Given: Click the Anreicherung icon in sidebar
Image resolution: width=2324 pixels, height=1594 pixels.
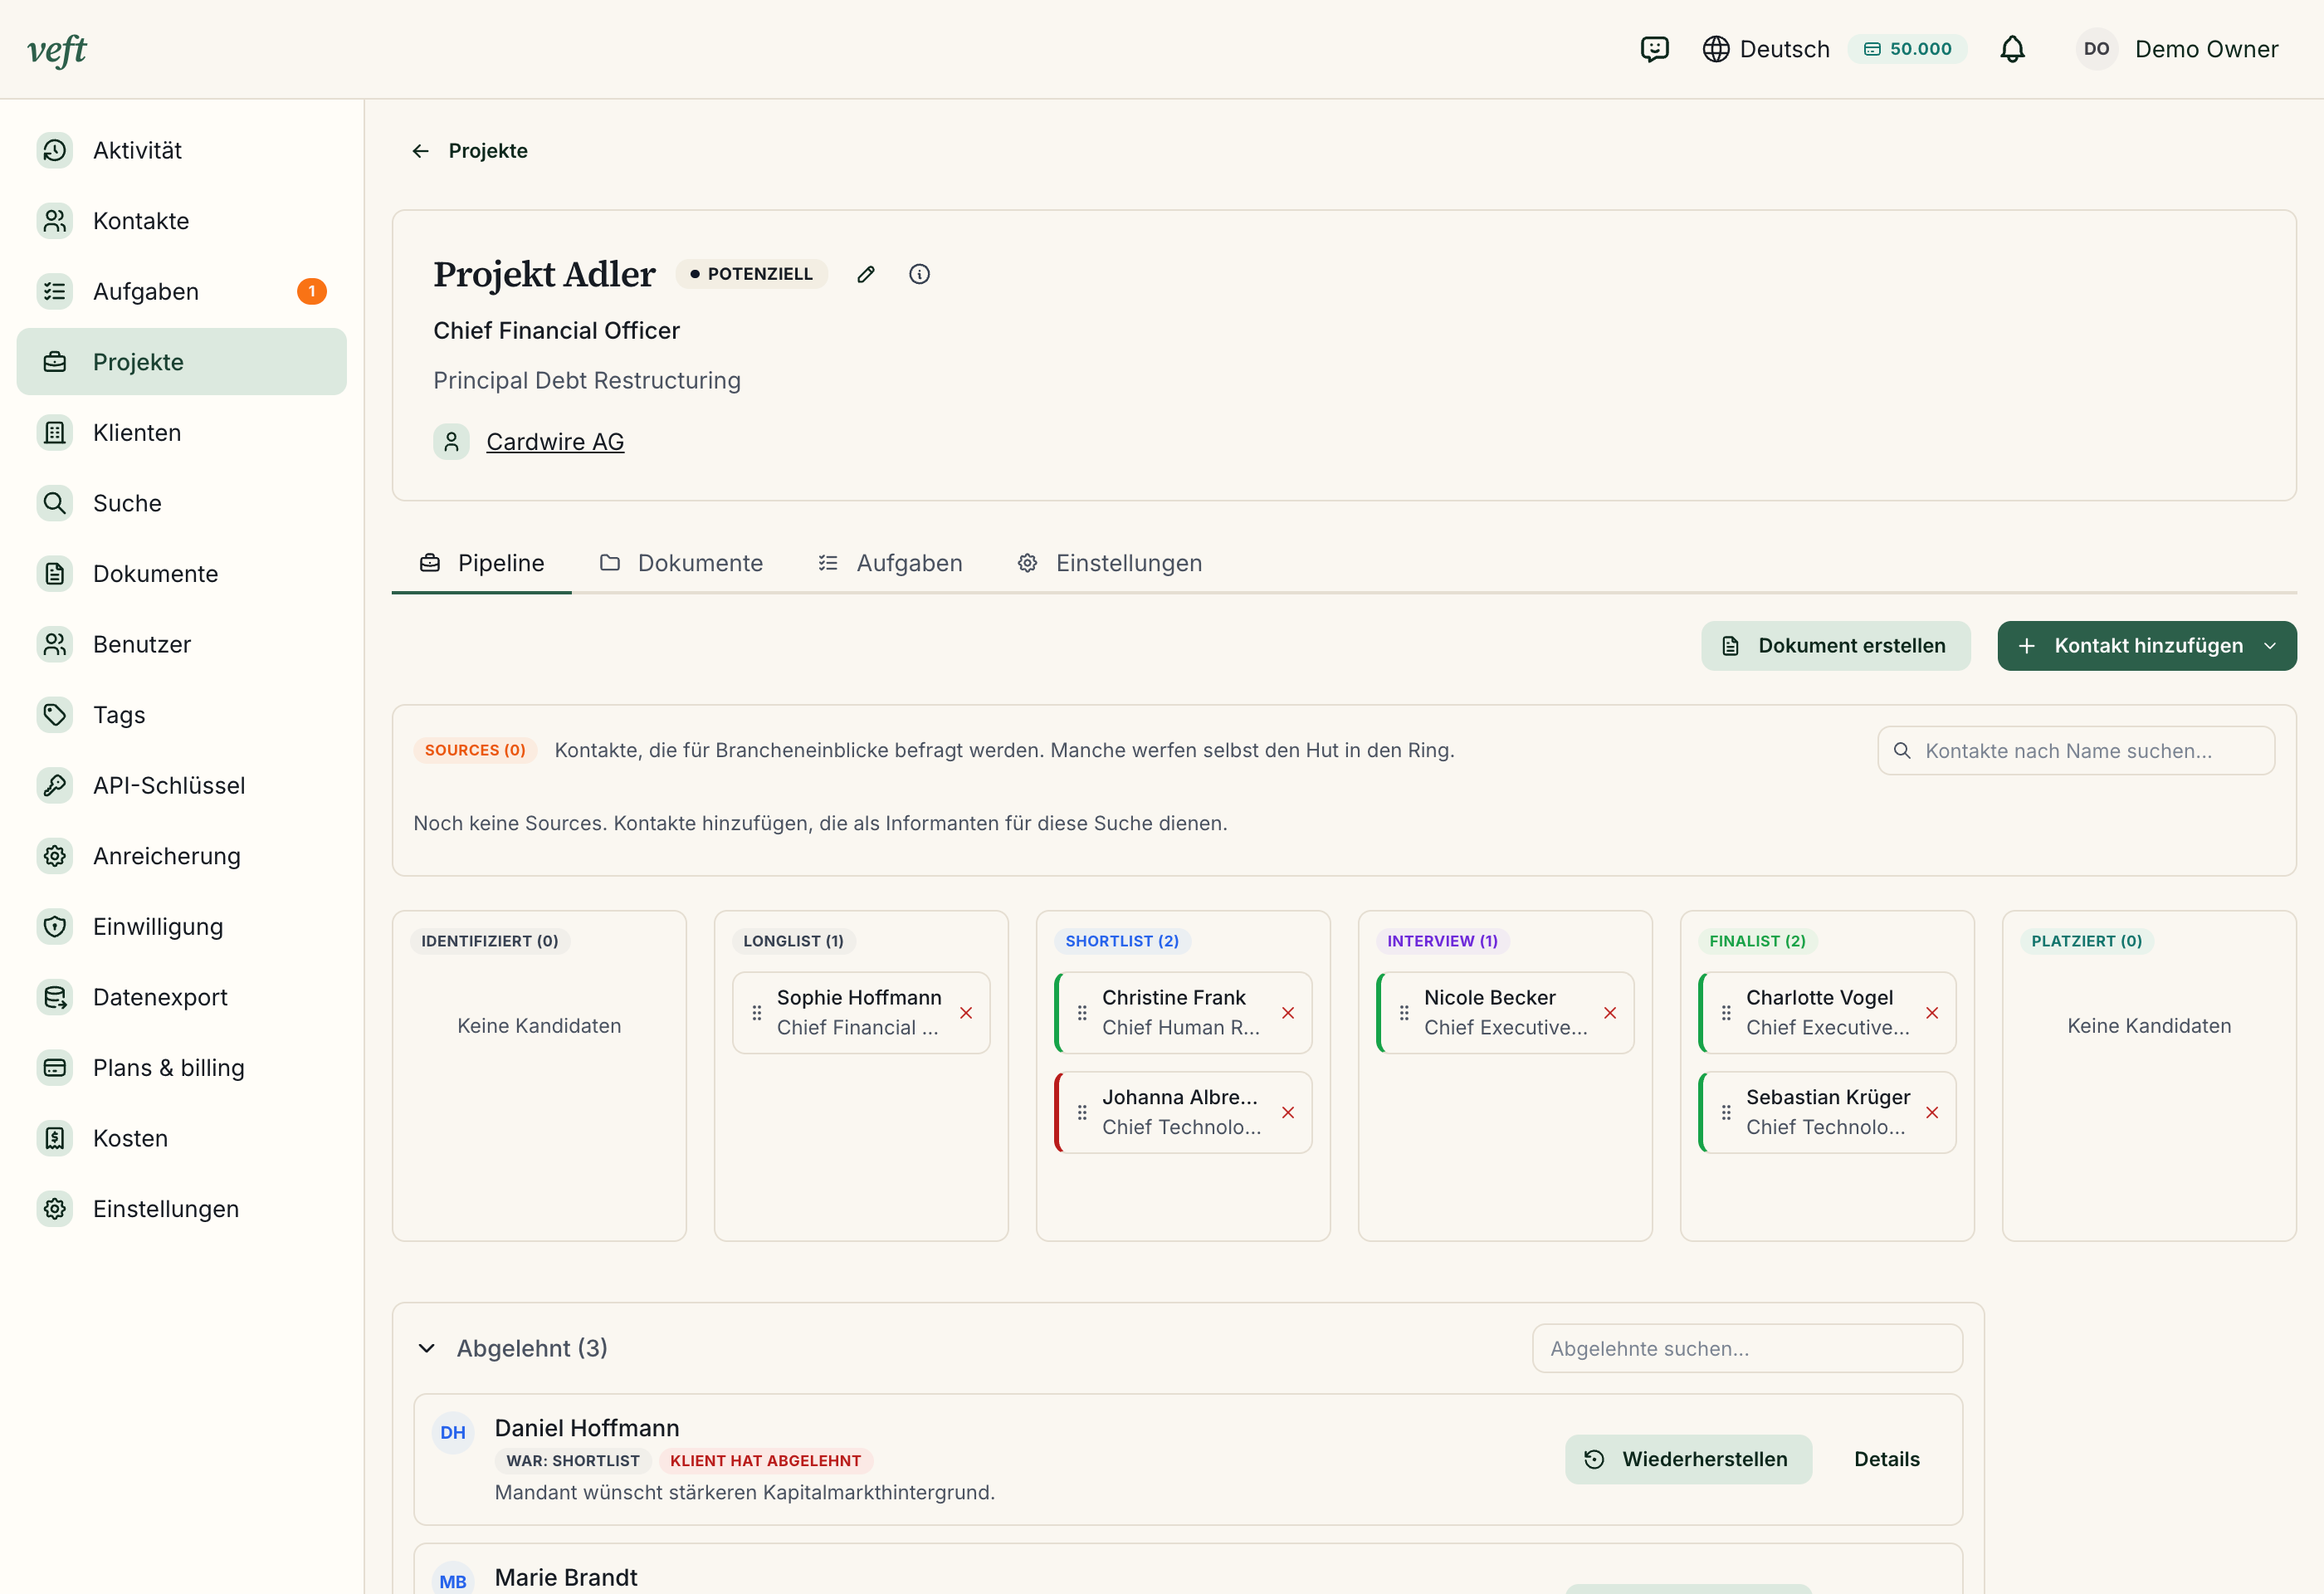Looking at the screenshot, I should (x=55, y=856).
